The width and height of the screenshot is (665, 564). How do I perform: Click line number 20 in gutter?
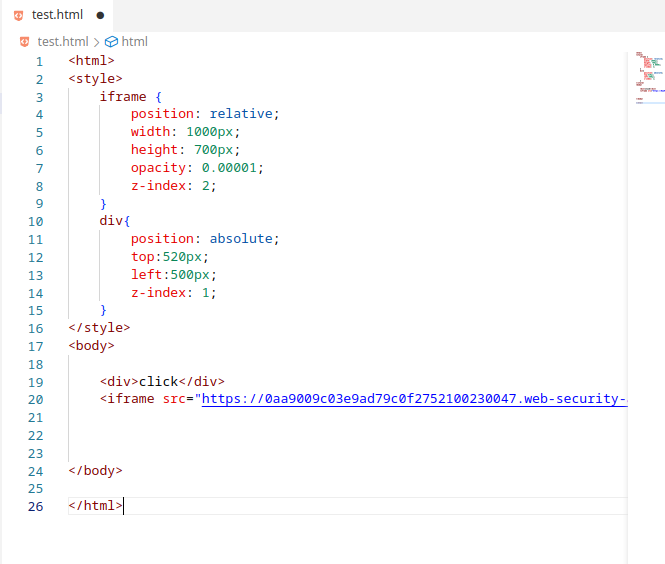point(36,399)
